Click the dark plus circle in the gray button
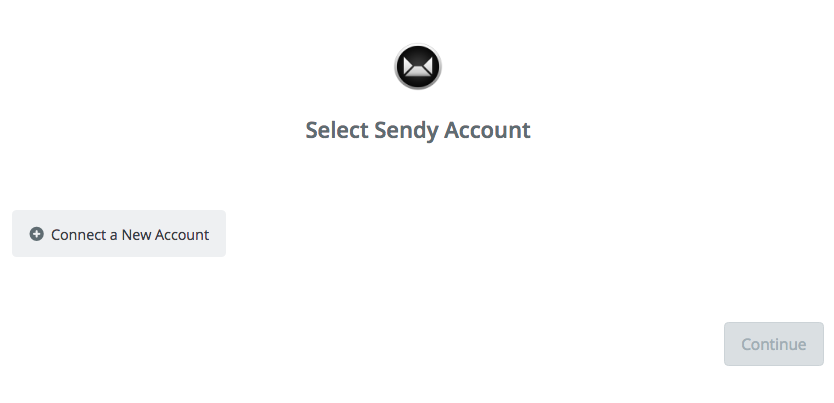This screenshot has height=403, width=834. [36, 234]
